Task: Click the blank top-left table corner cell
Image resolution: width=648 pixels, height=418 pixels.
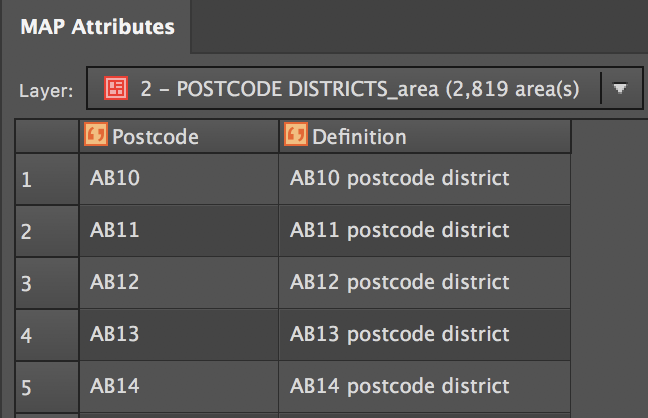Action: coord(47,136)
